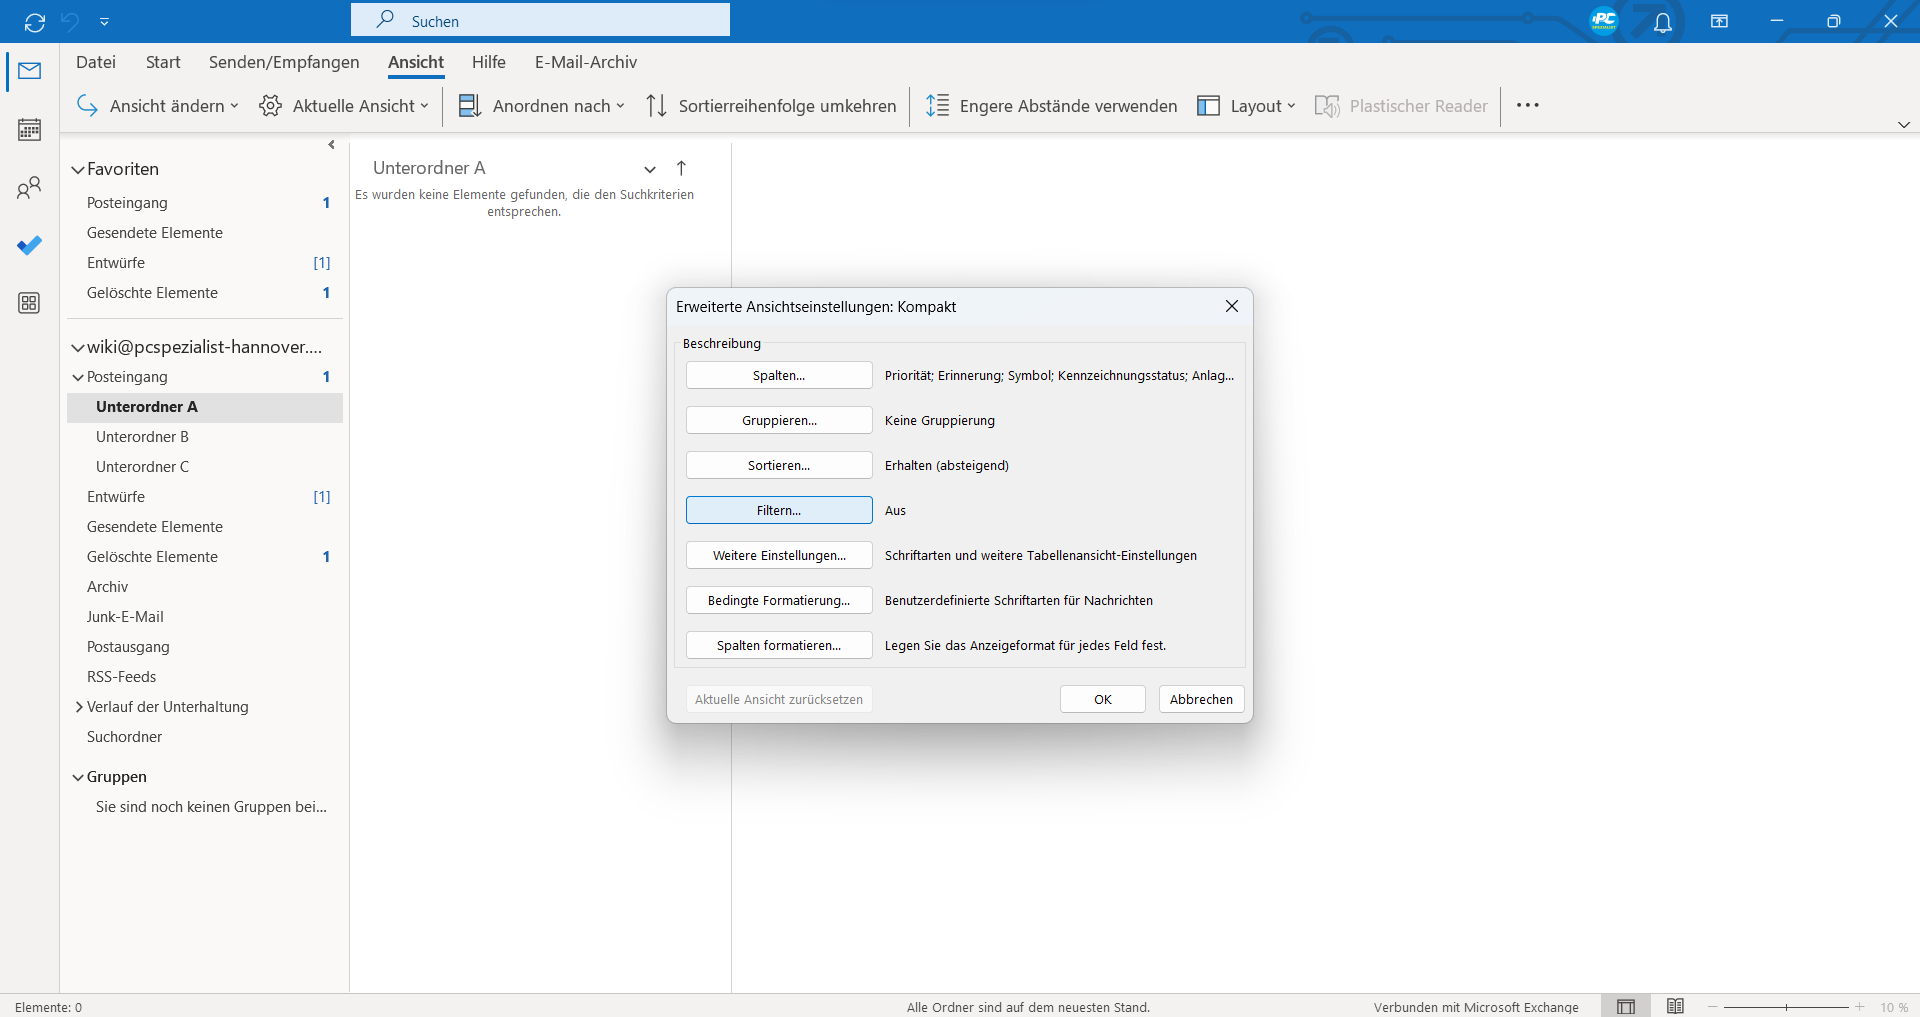Viewport: 1920px width, 1017px height.
Task: Click the Suchen search field
Action: coord(540,21)
